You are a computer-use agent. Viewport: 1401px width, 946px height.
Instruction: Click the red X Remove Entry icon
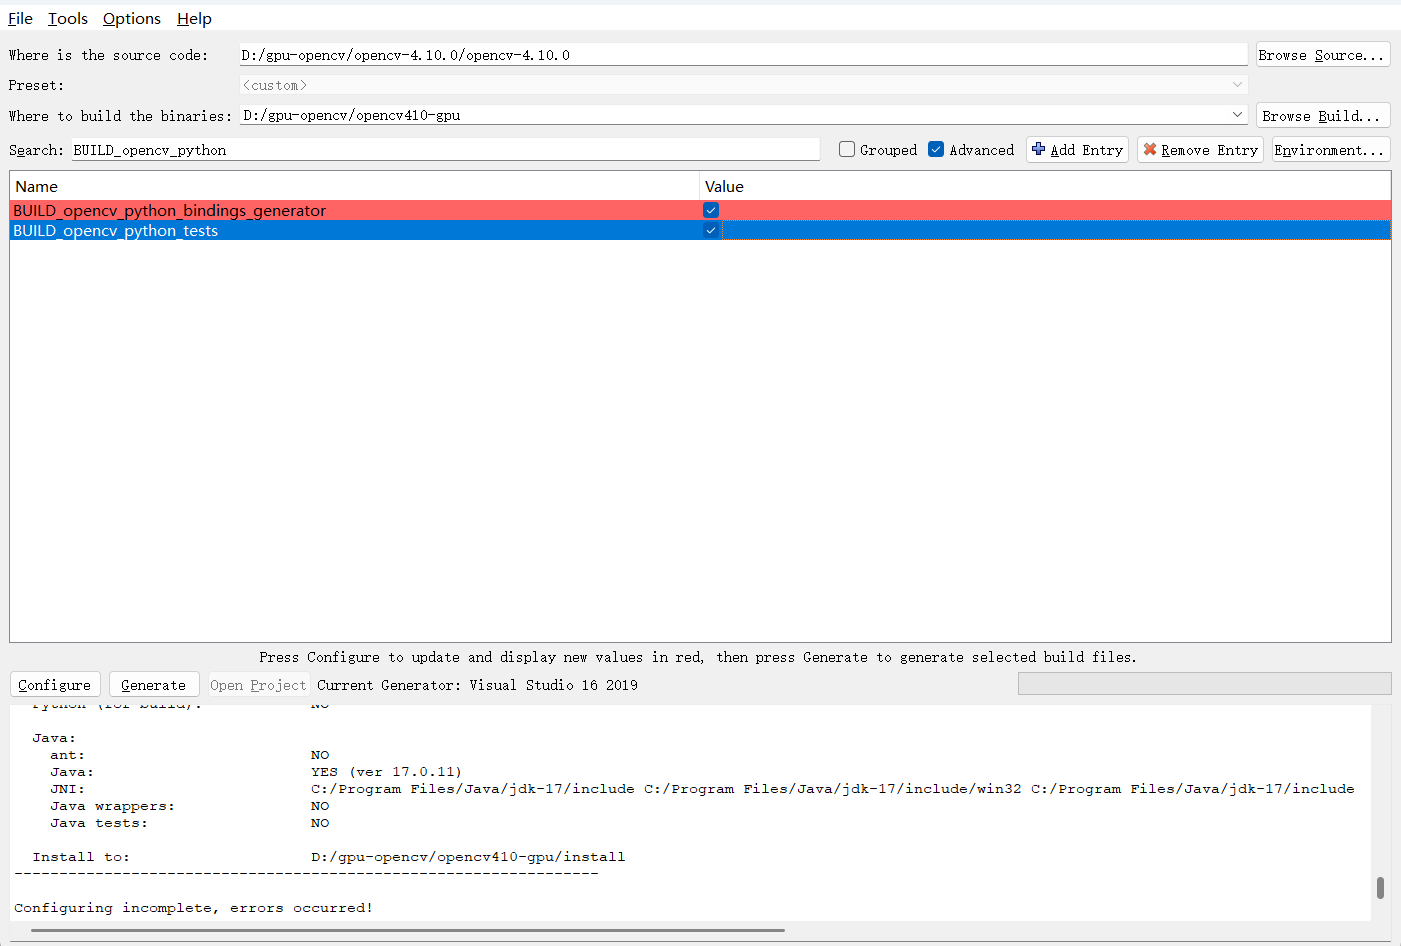1152,149
